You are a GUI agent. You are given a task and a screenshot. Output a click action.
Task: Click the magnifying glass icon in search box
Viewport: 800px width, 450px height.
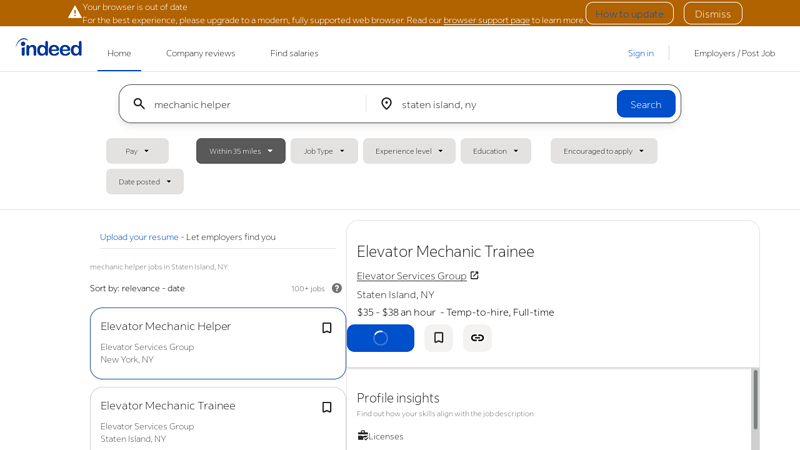pos(139,104)
